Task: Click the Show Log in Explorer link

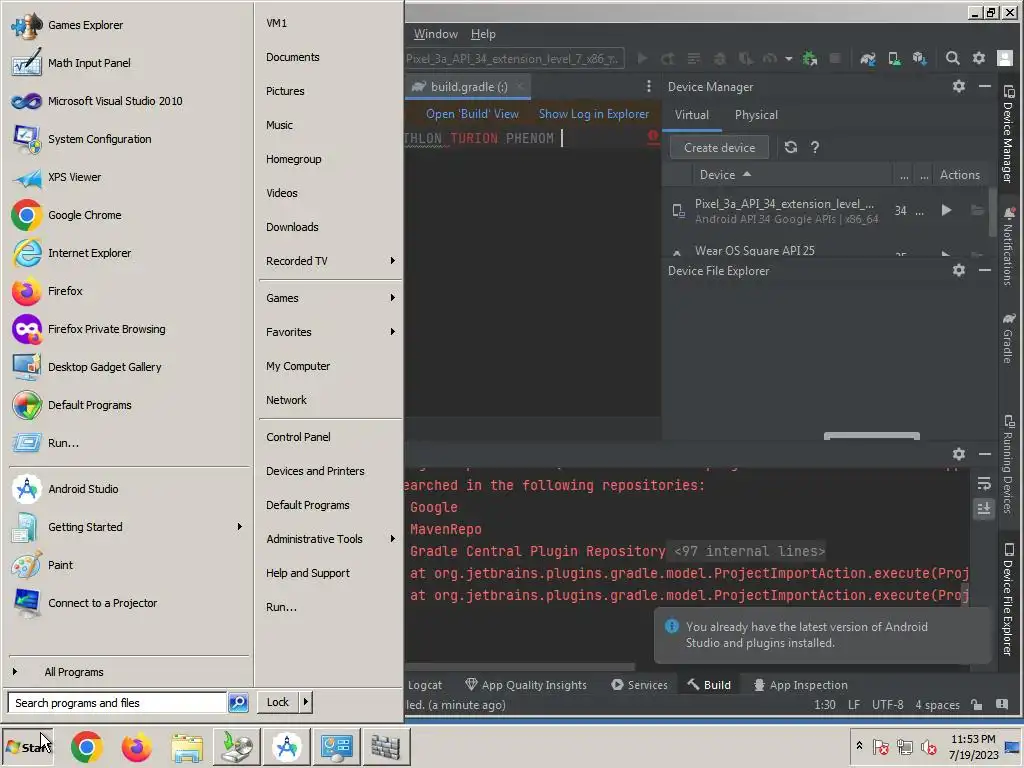Action: (594, 114)
